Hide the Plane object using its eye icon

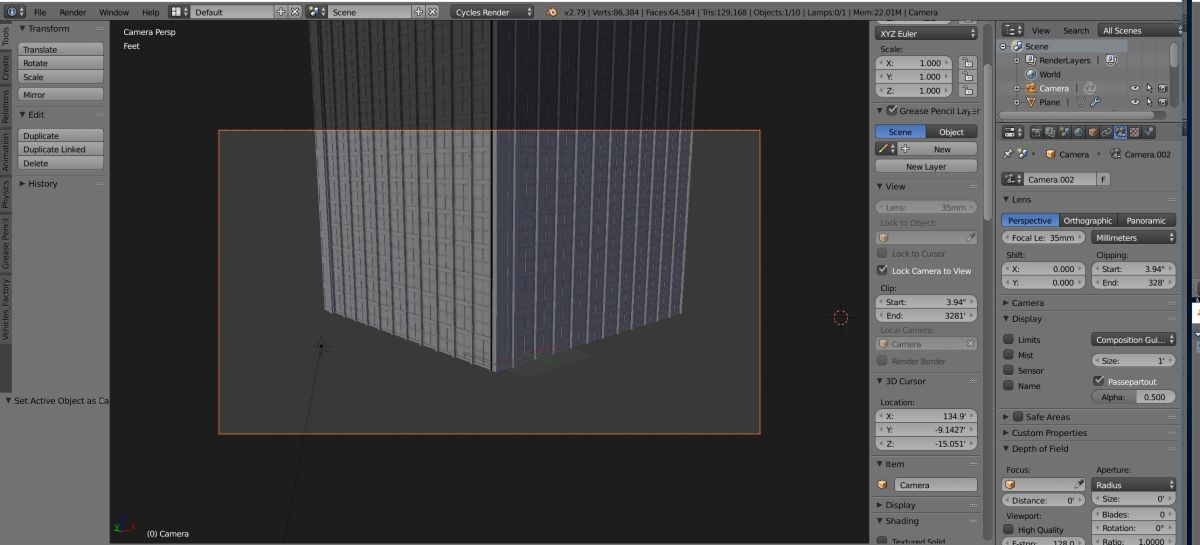pos(1135,102)
